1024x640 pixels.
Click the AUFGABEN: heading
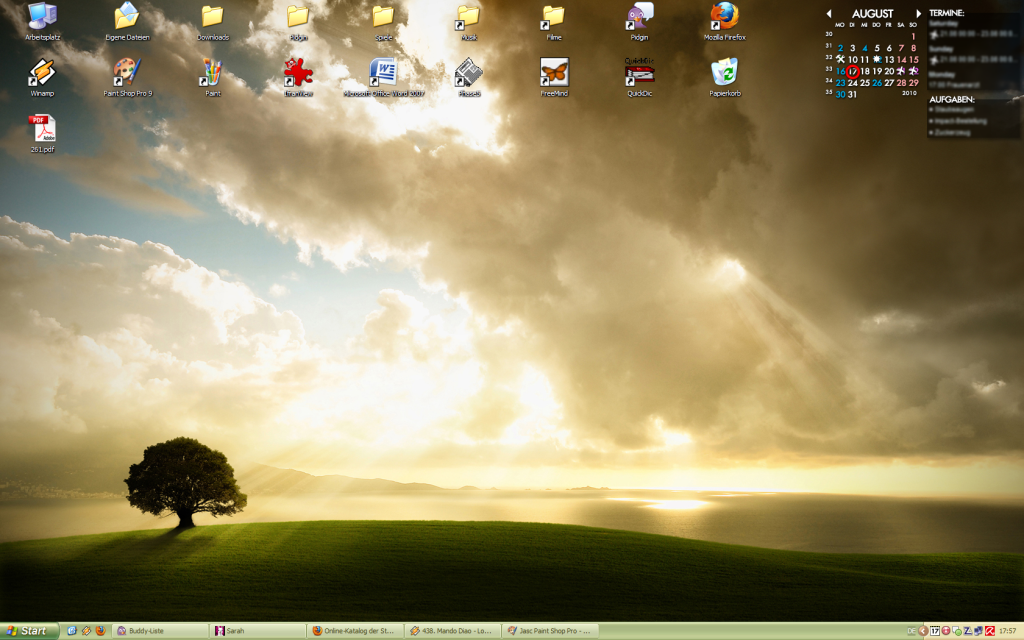(x=952, y=100)
